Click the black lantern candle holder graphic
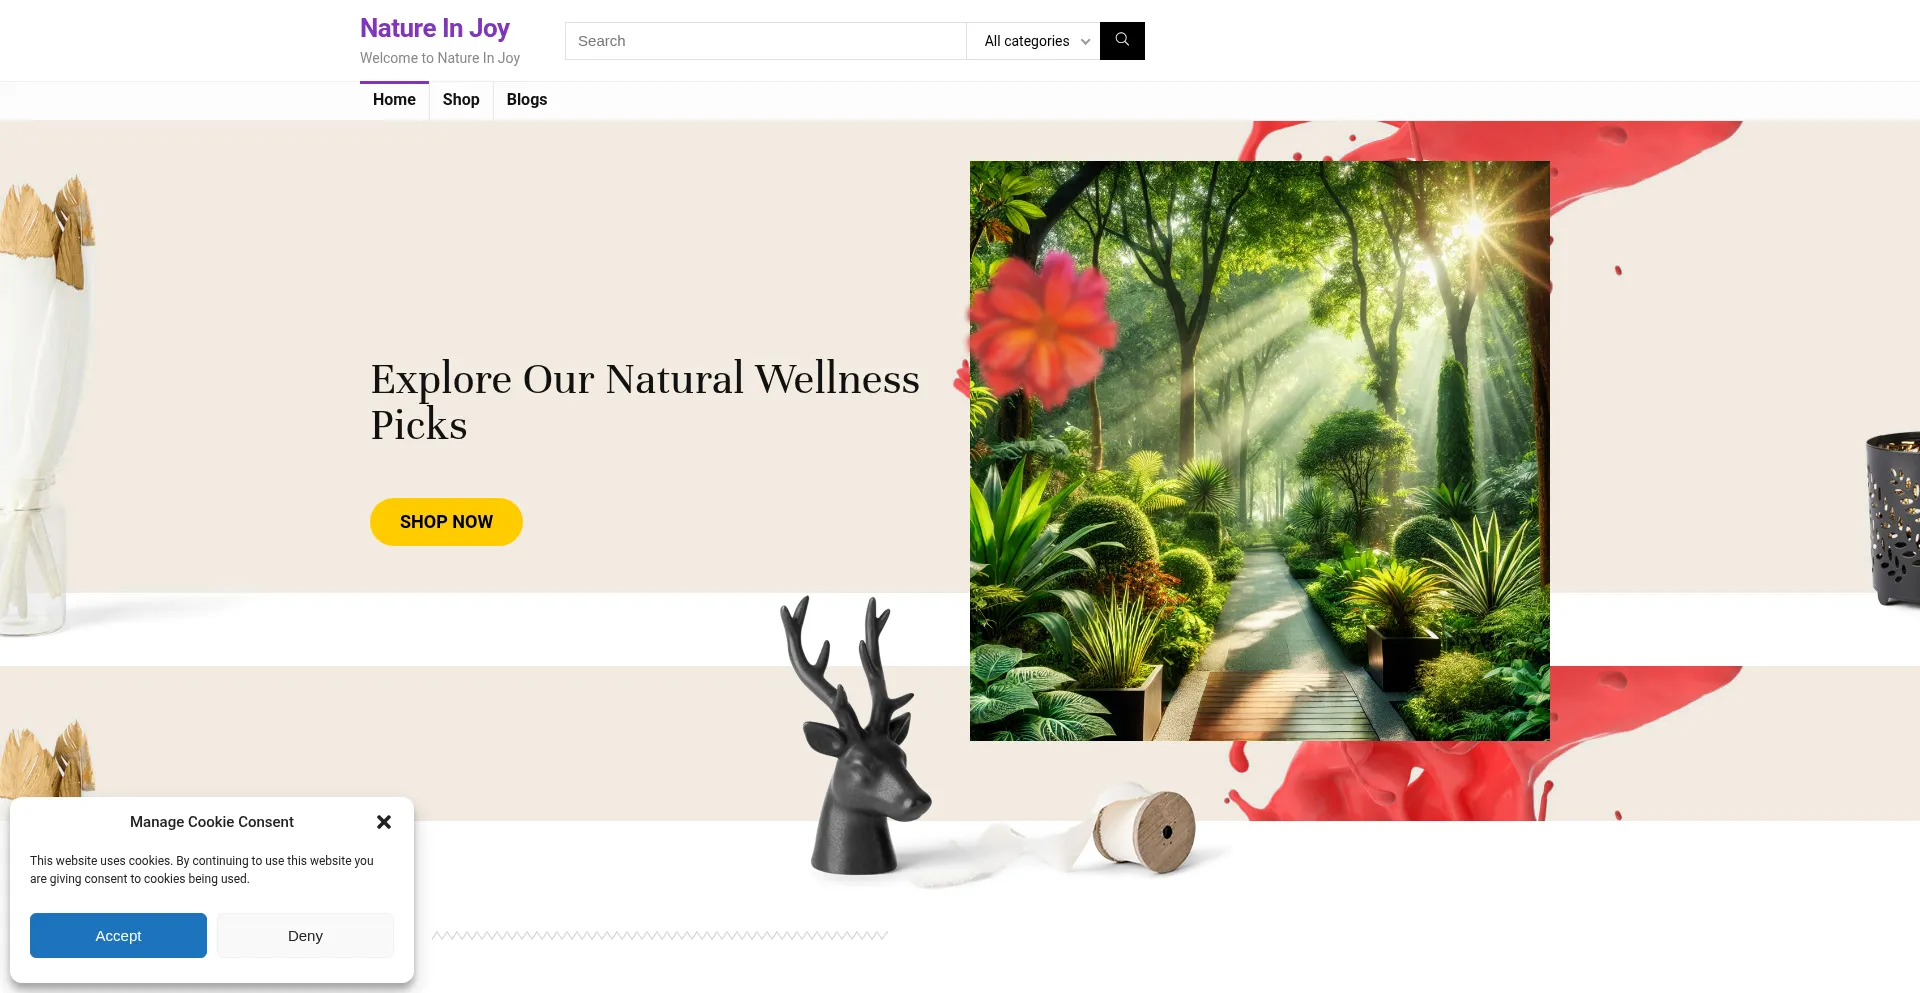 1893,518
